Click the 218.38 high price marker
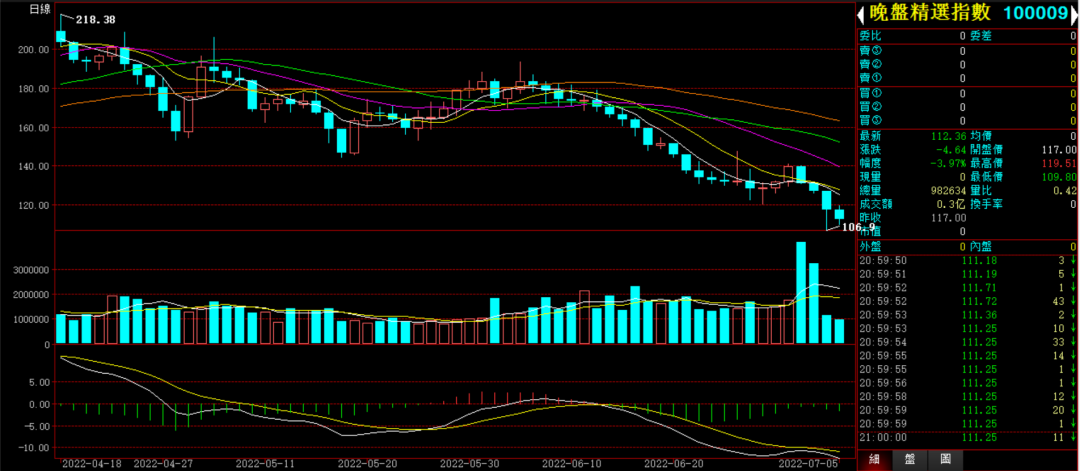1080x471 pixels. click(x=96, y=20)
